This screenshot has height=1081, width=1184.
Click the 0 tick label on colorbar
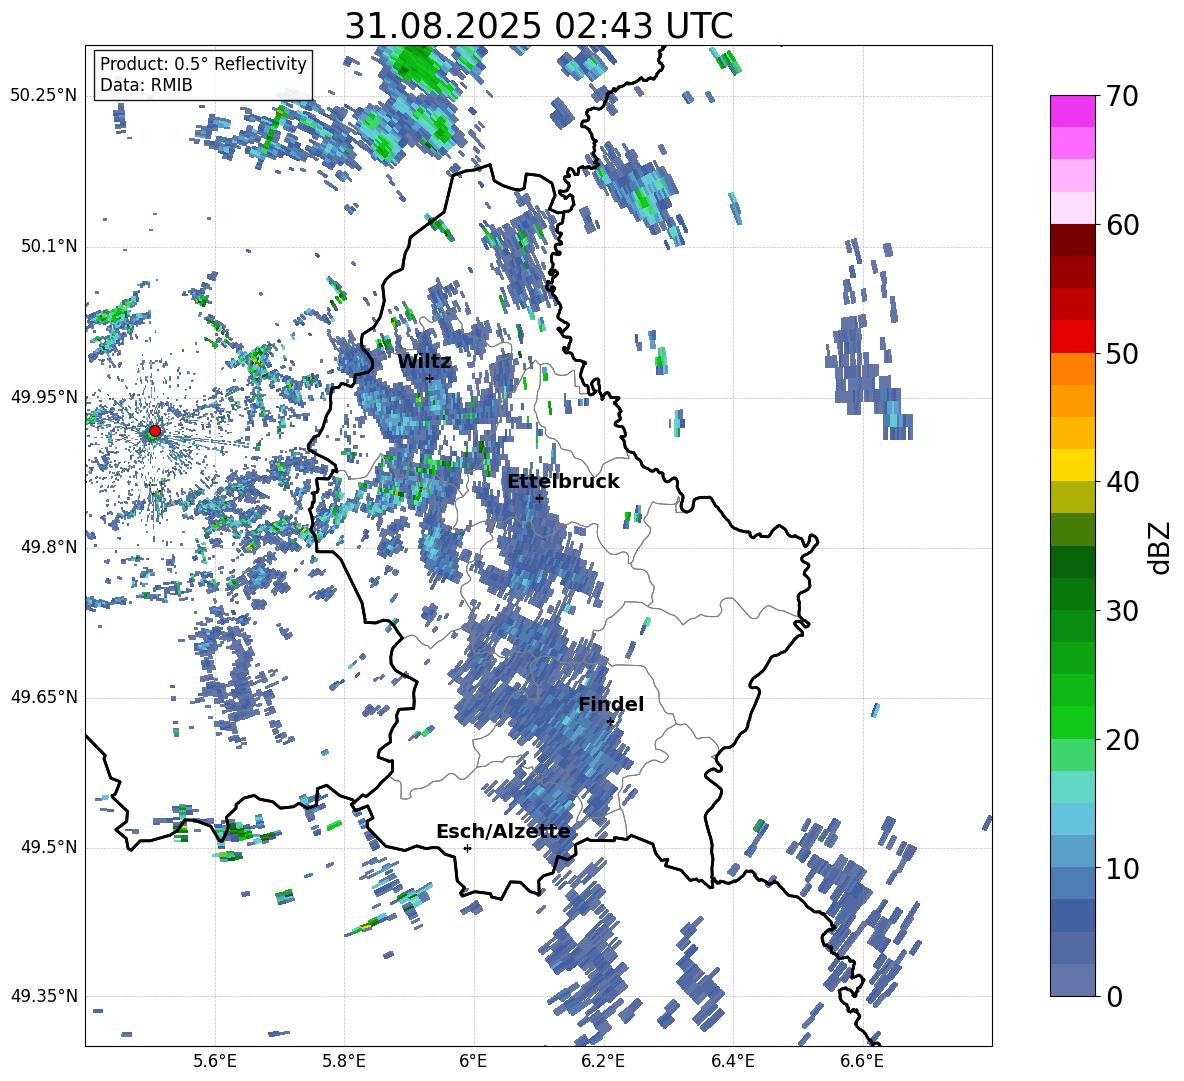pos(1115,996)
